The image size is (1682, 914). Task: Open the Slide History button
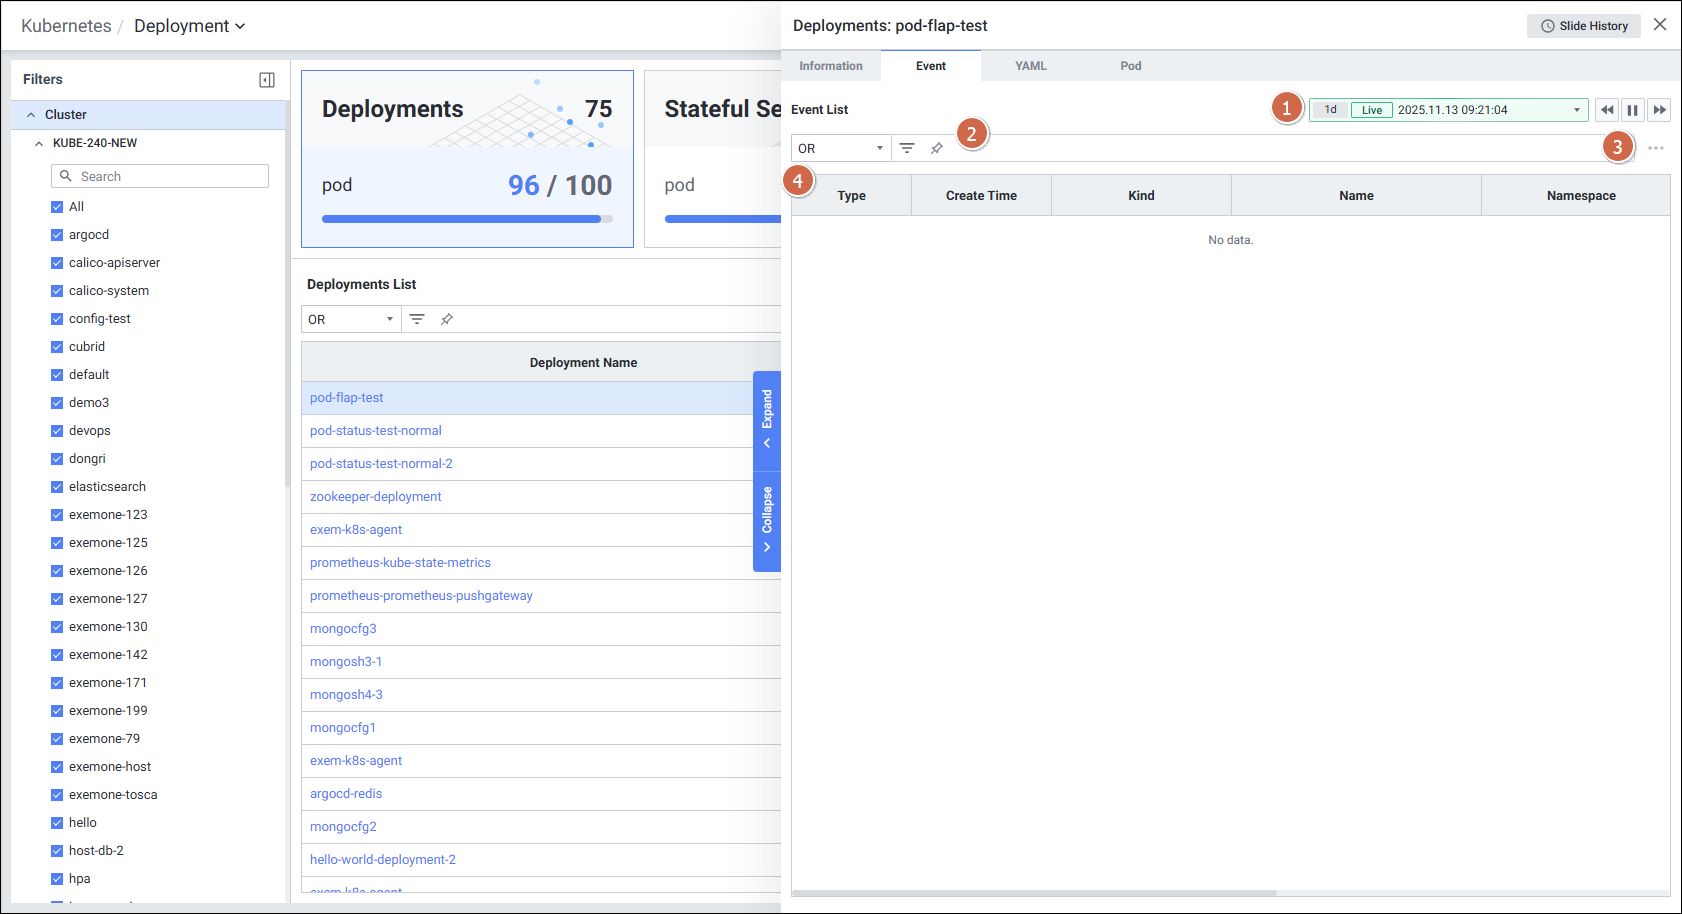(x=1583, y=26)
